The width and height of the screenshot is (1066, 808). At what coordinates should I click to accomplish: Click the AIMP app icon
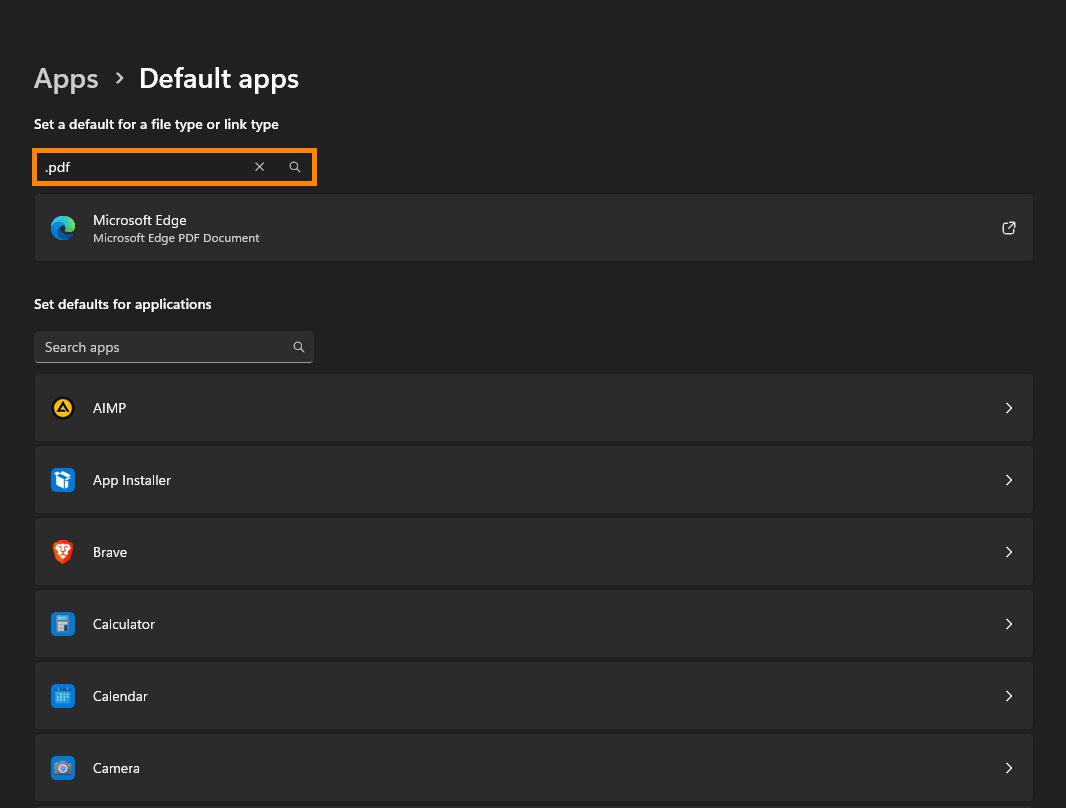(x=63, y=408)
